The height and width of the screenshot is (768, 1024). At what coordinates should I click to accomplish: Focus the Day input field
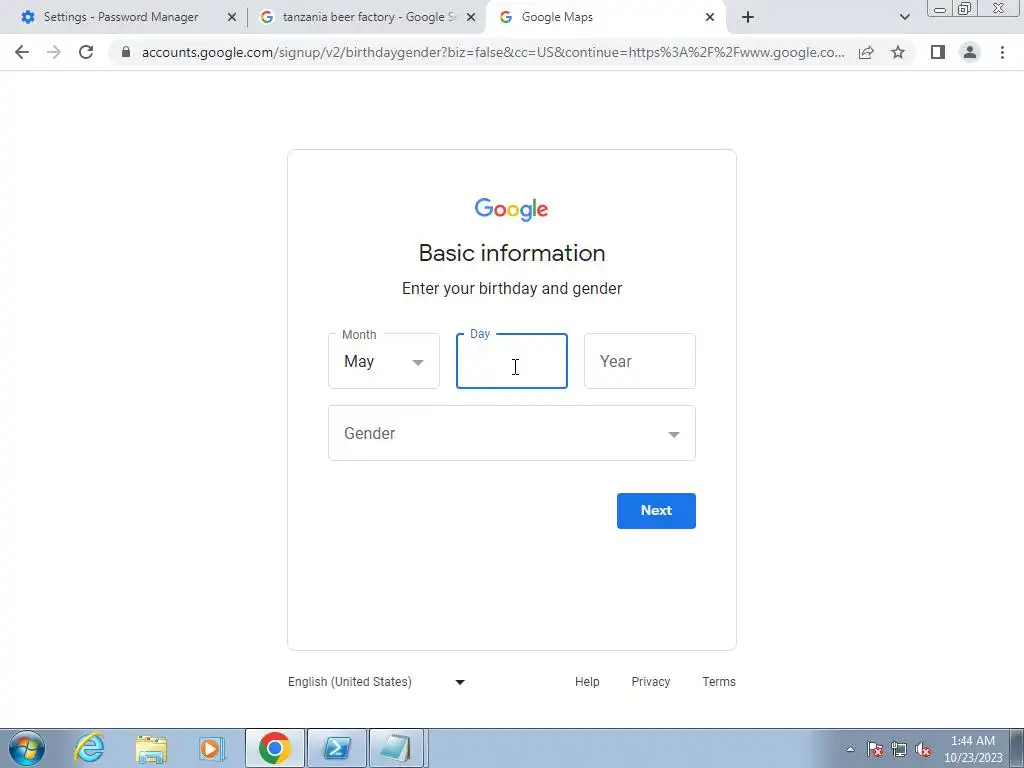click(x=512, y=361)
